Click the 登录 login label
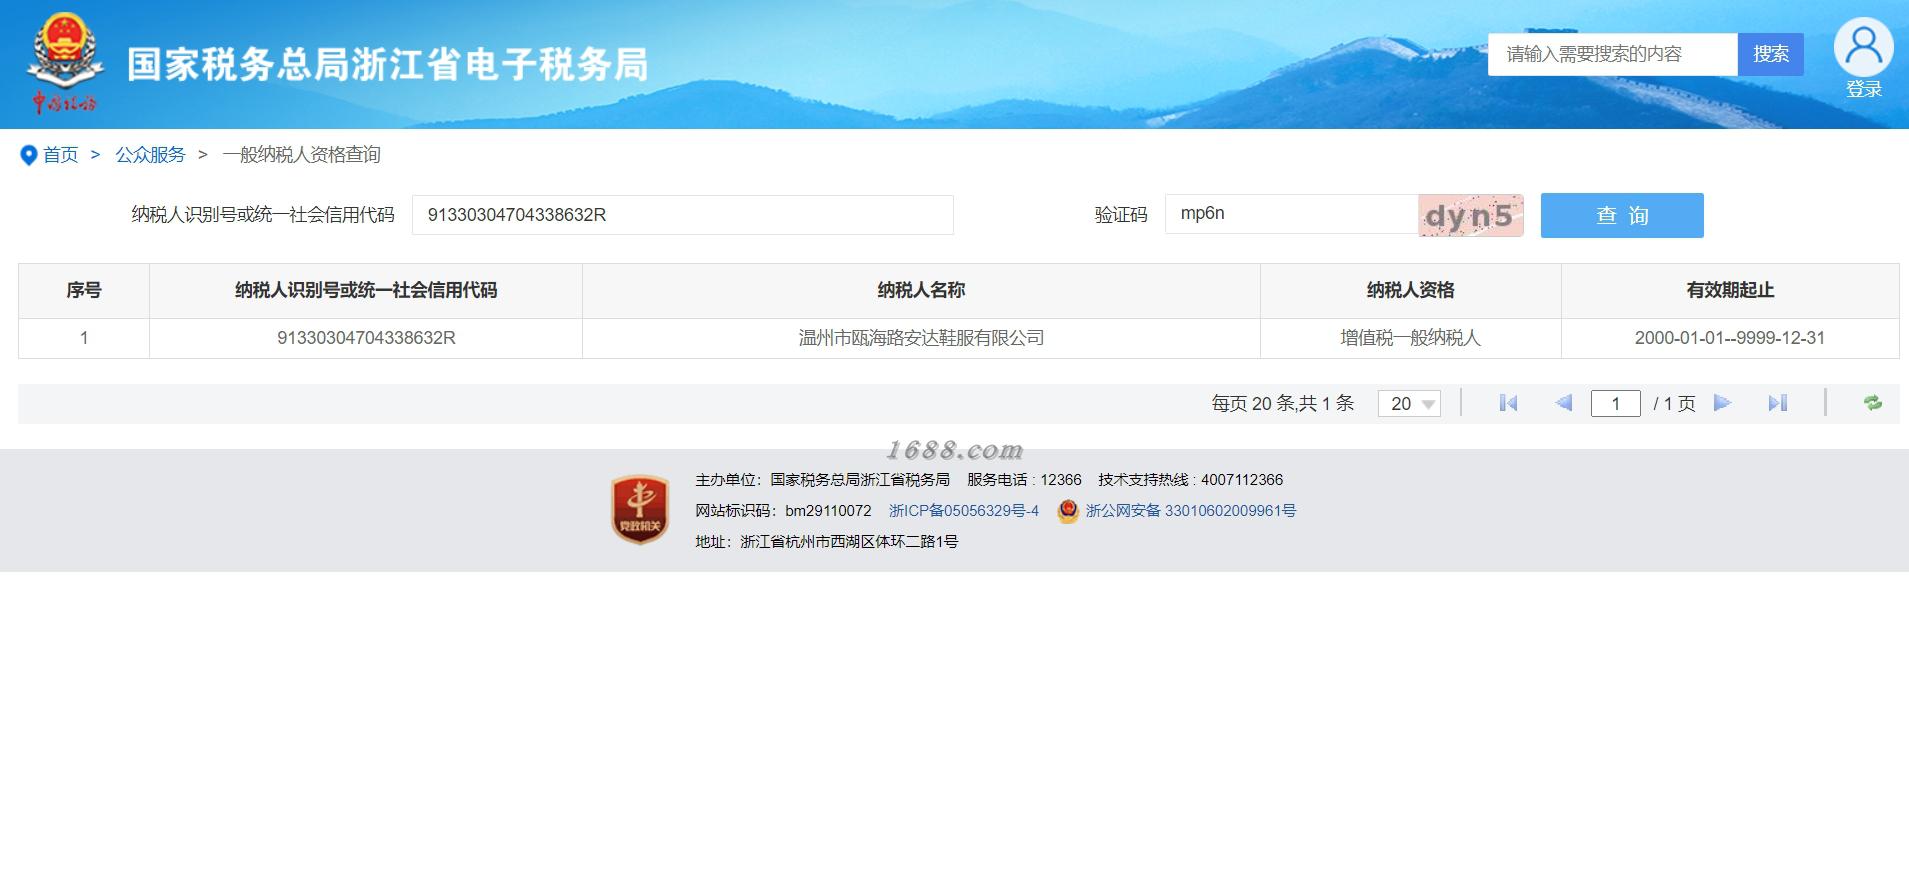The image size is (1909, 895). (x=1863, y=89)
